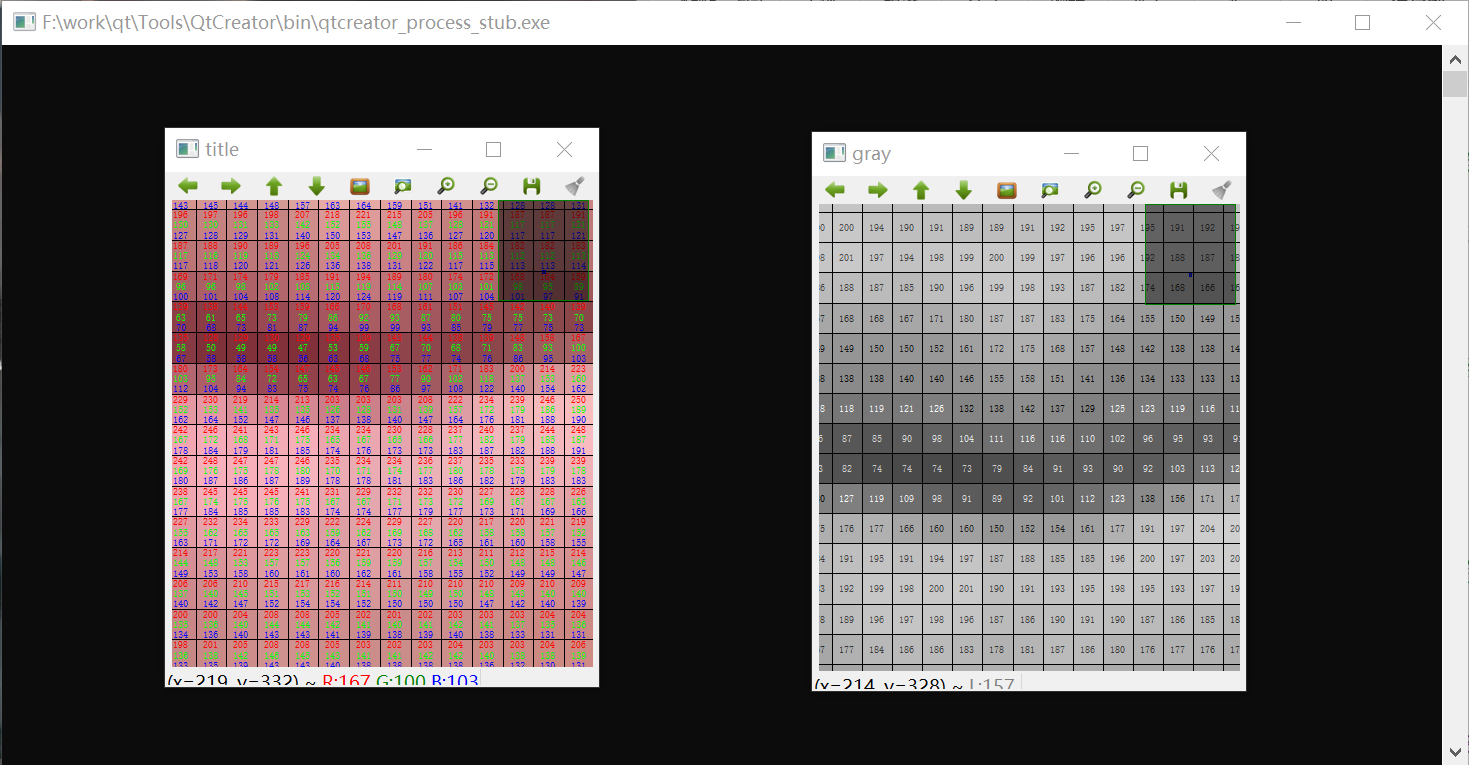Save the gray window image
The width and height of the screenshot is (1469, 765).
click(x=1179, y=190)
